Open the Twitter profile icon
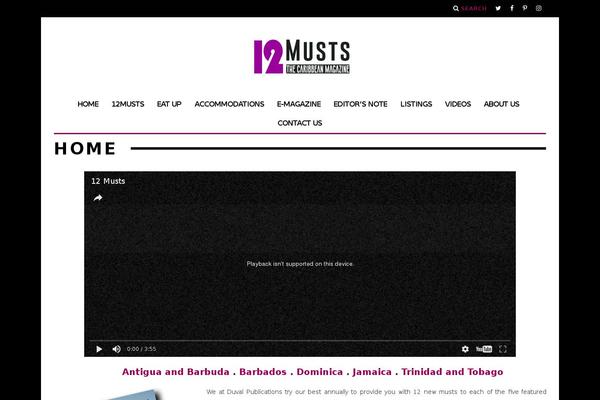 tap(498, 8)
